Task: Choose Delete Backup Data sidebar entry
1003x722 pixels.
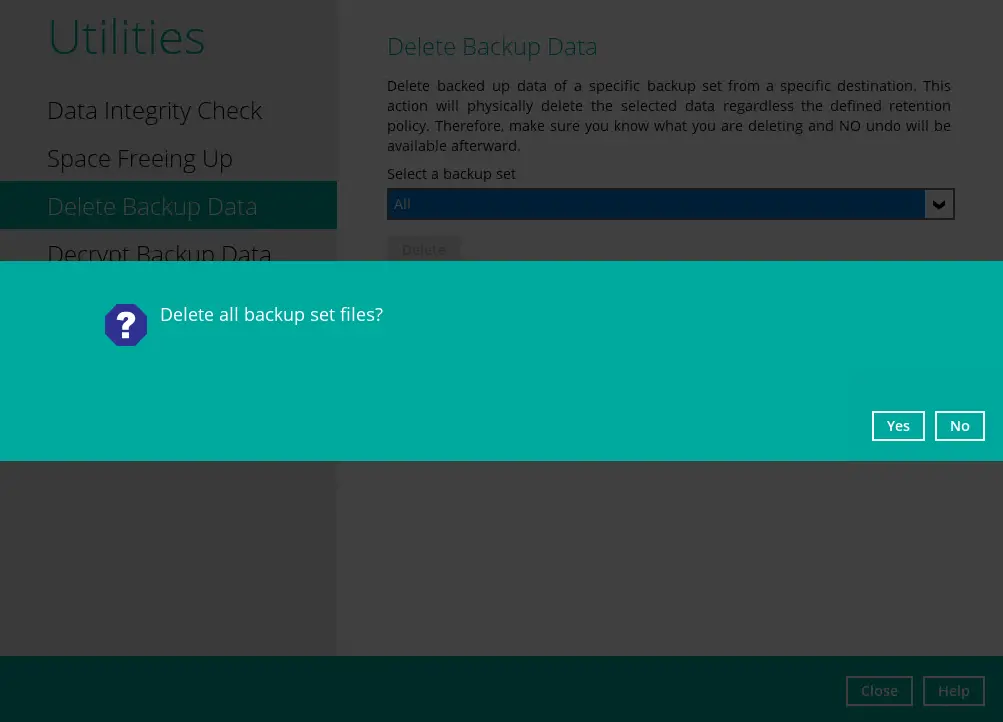Action: coord(152,206)
